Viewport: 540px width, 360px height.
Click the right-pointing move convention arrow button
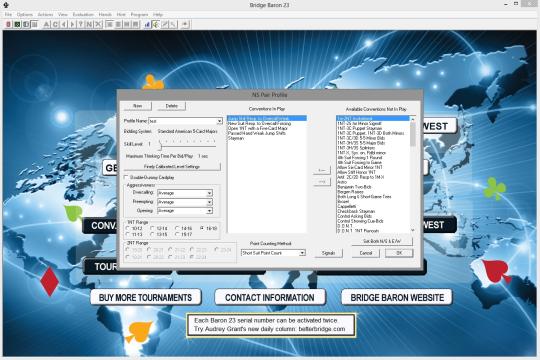coord(322,181)
